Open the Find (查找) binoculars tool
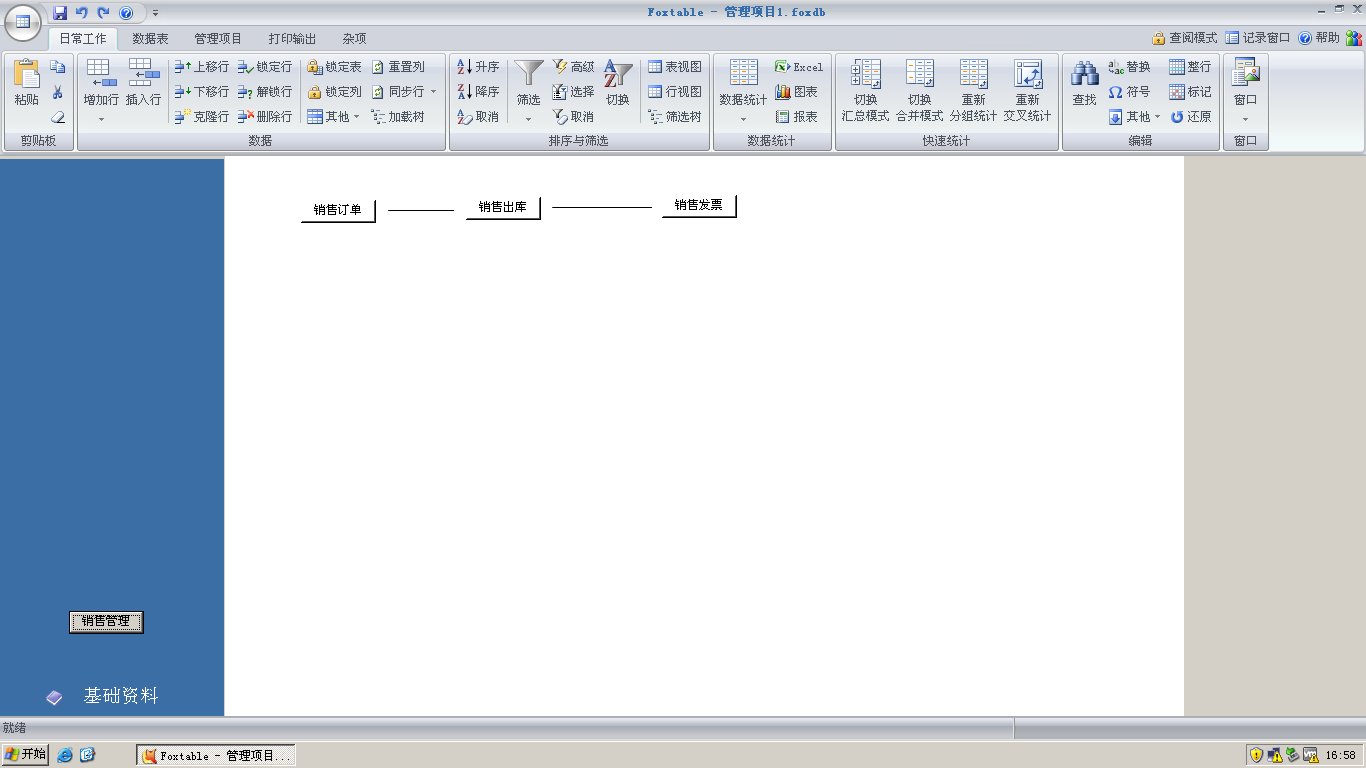Image resolution: width=1366 pixels, height=768 pixels. pyautogui.click(x=1085, y=83)
